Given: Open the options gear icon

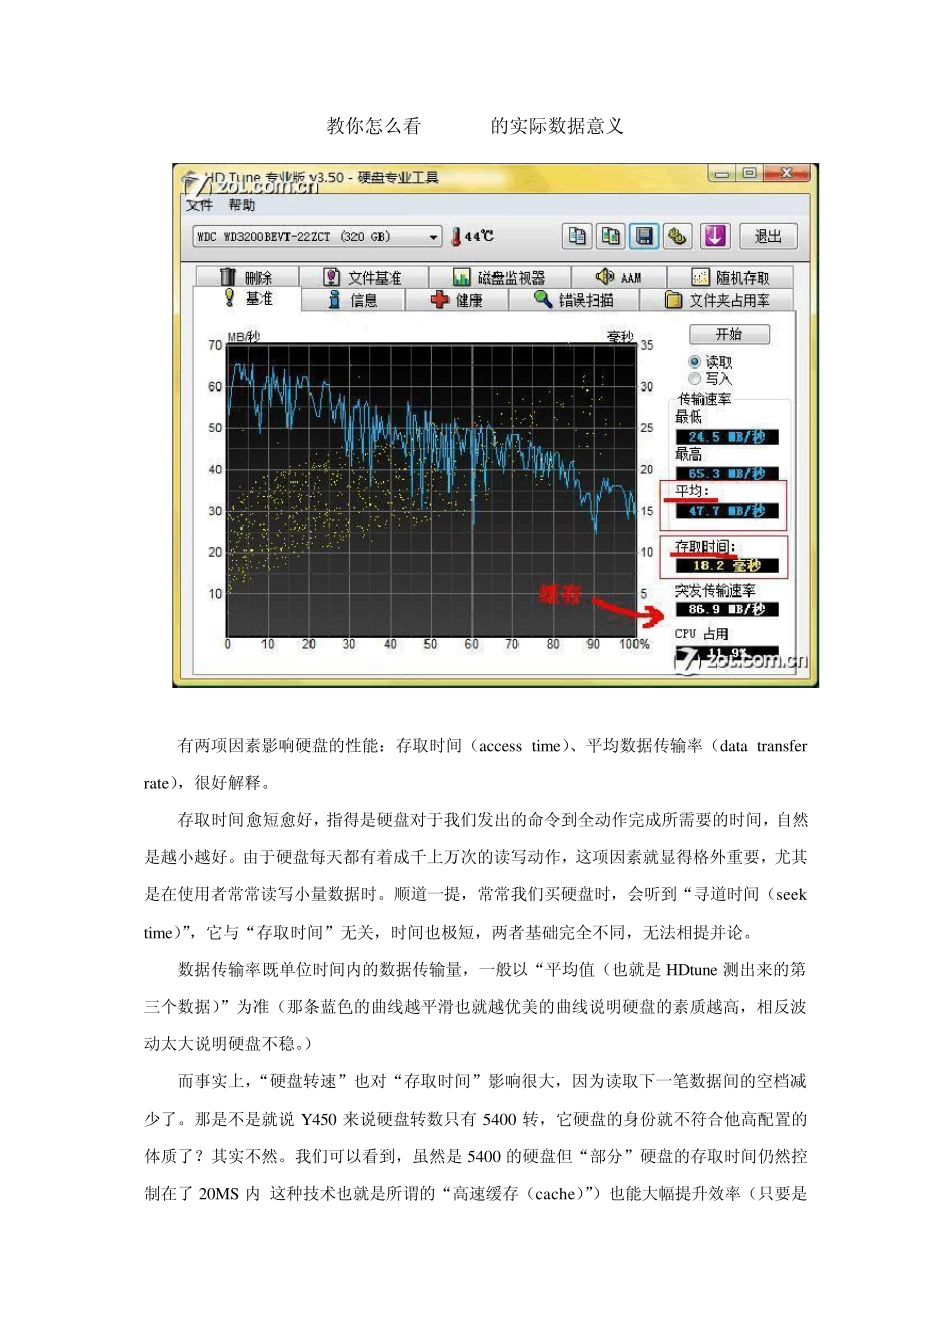Looking at the screenshot, I should [x=678, y=236].
